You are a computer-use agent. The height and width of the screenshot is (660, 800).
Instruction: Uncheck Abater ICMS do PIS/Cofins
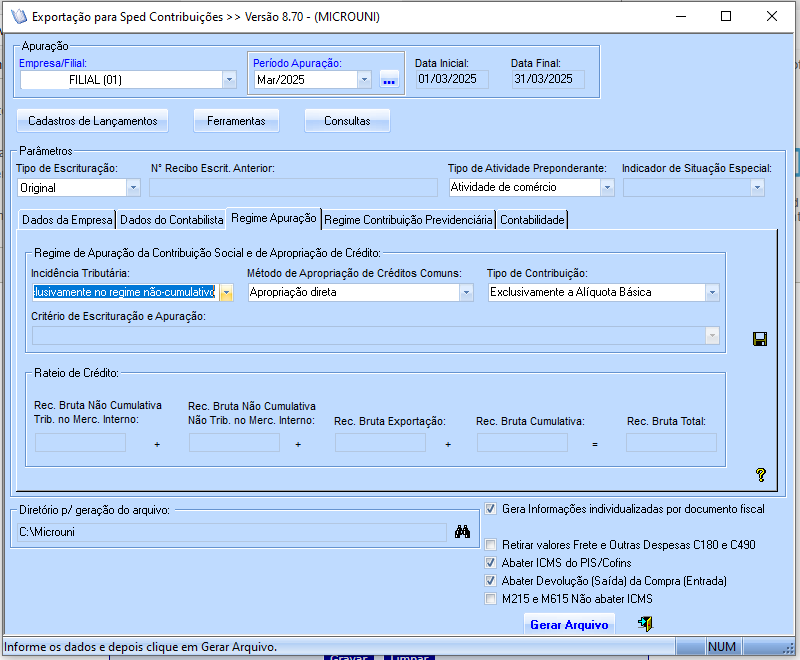pos(490,563)
